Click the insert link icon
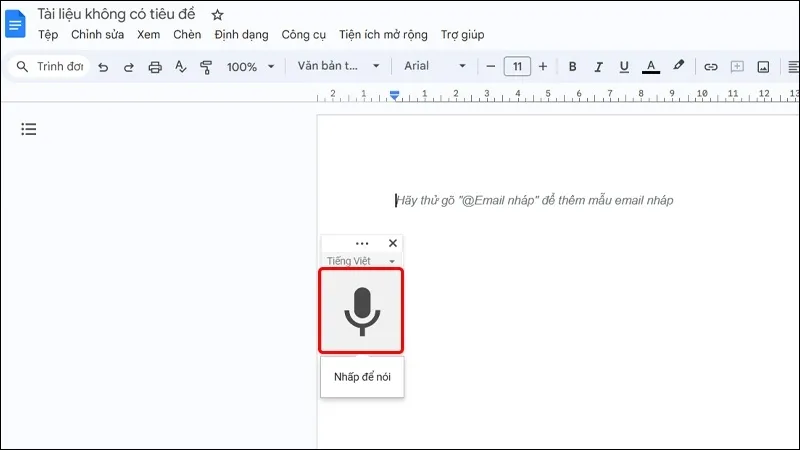Image resolution: width=800 pixels, height=450 pixels. tap(711, 67)
